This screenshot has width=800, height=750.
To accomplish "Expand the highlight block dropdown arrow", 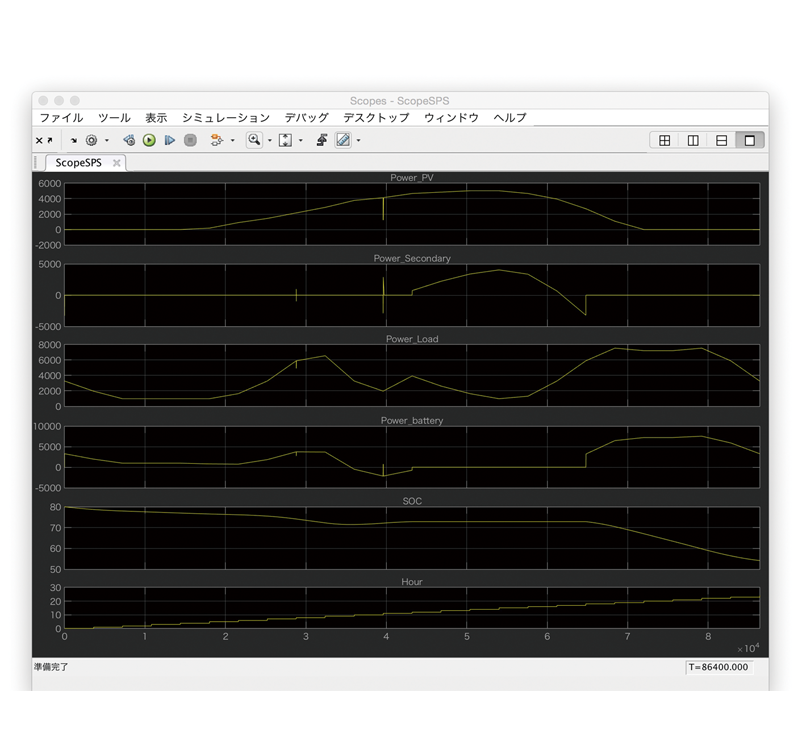I will [x=233, y=140].
